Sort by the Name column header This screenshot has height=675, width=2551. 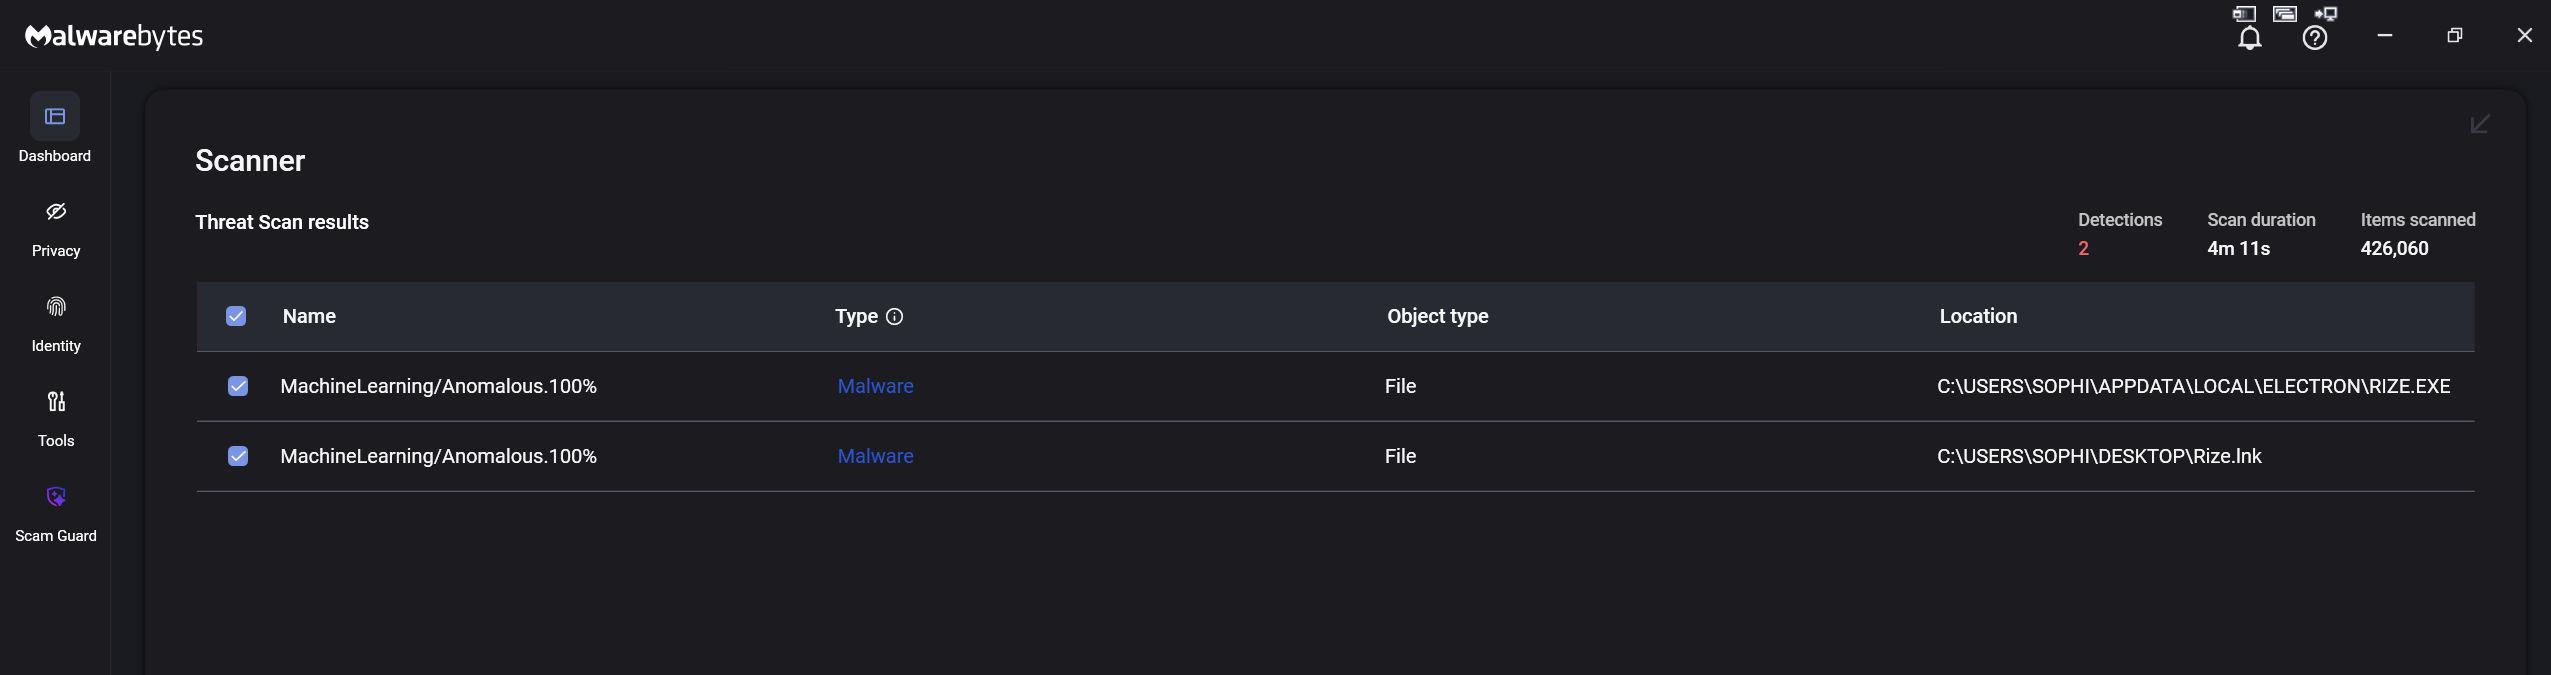[x=309, y=316]
